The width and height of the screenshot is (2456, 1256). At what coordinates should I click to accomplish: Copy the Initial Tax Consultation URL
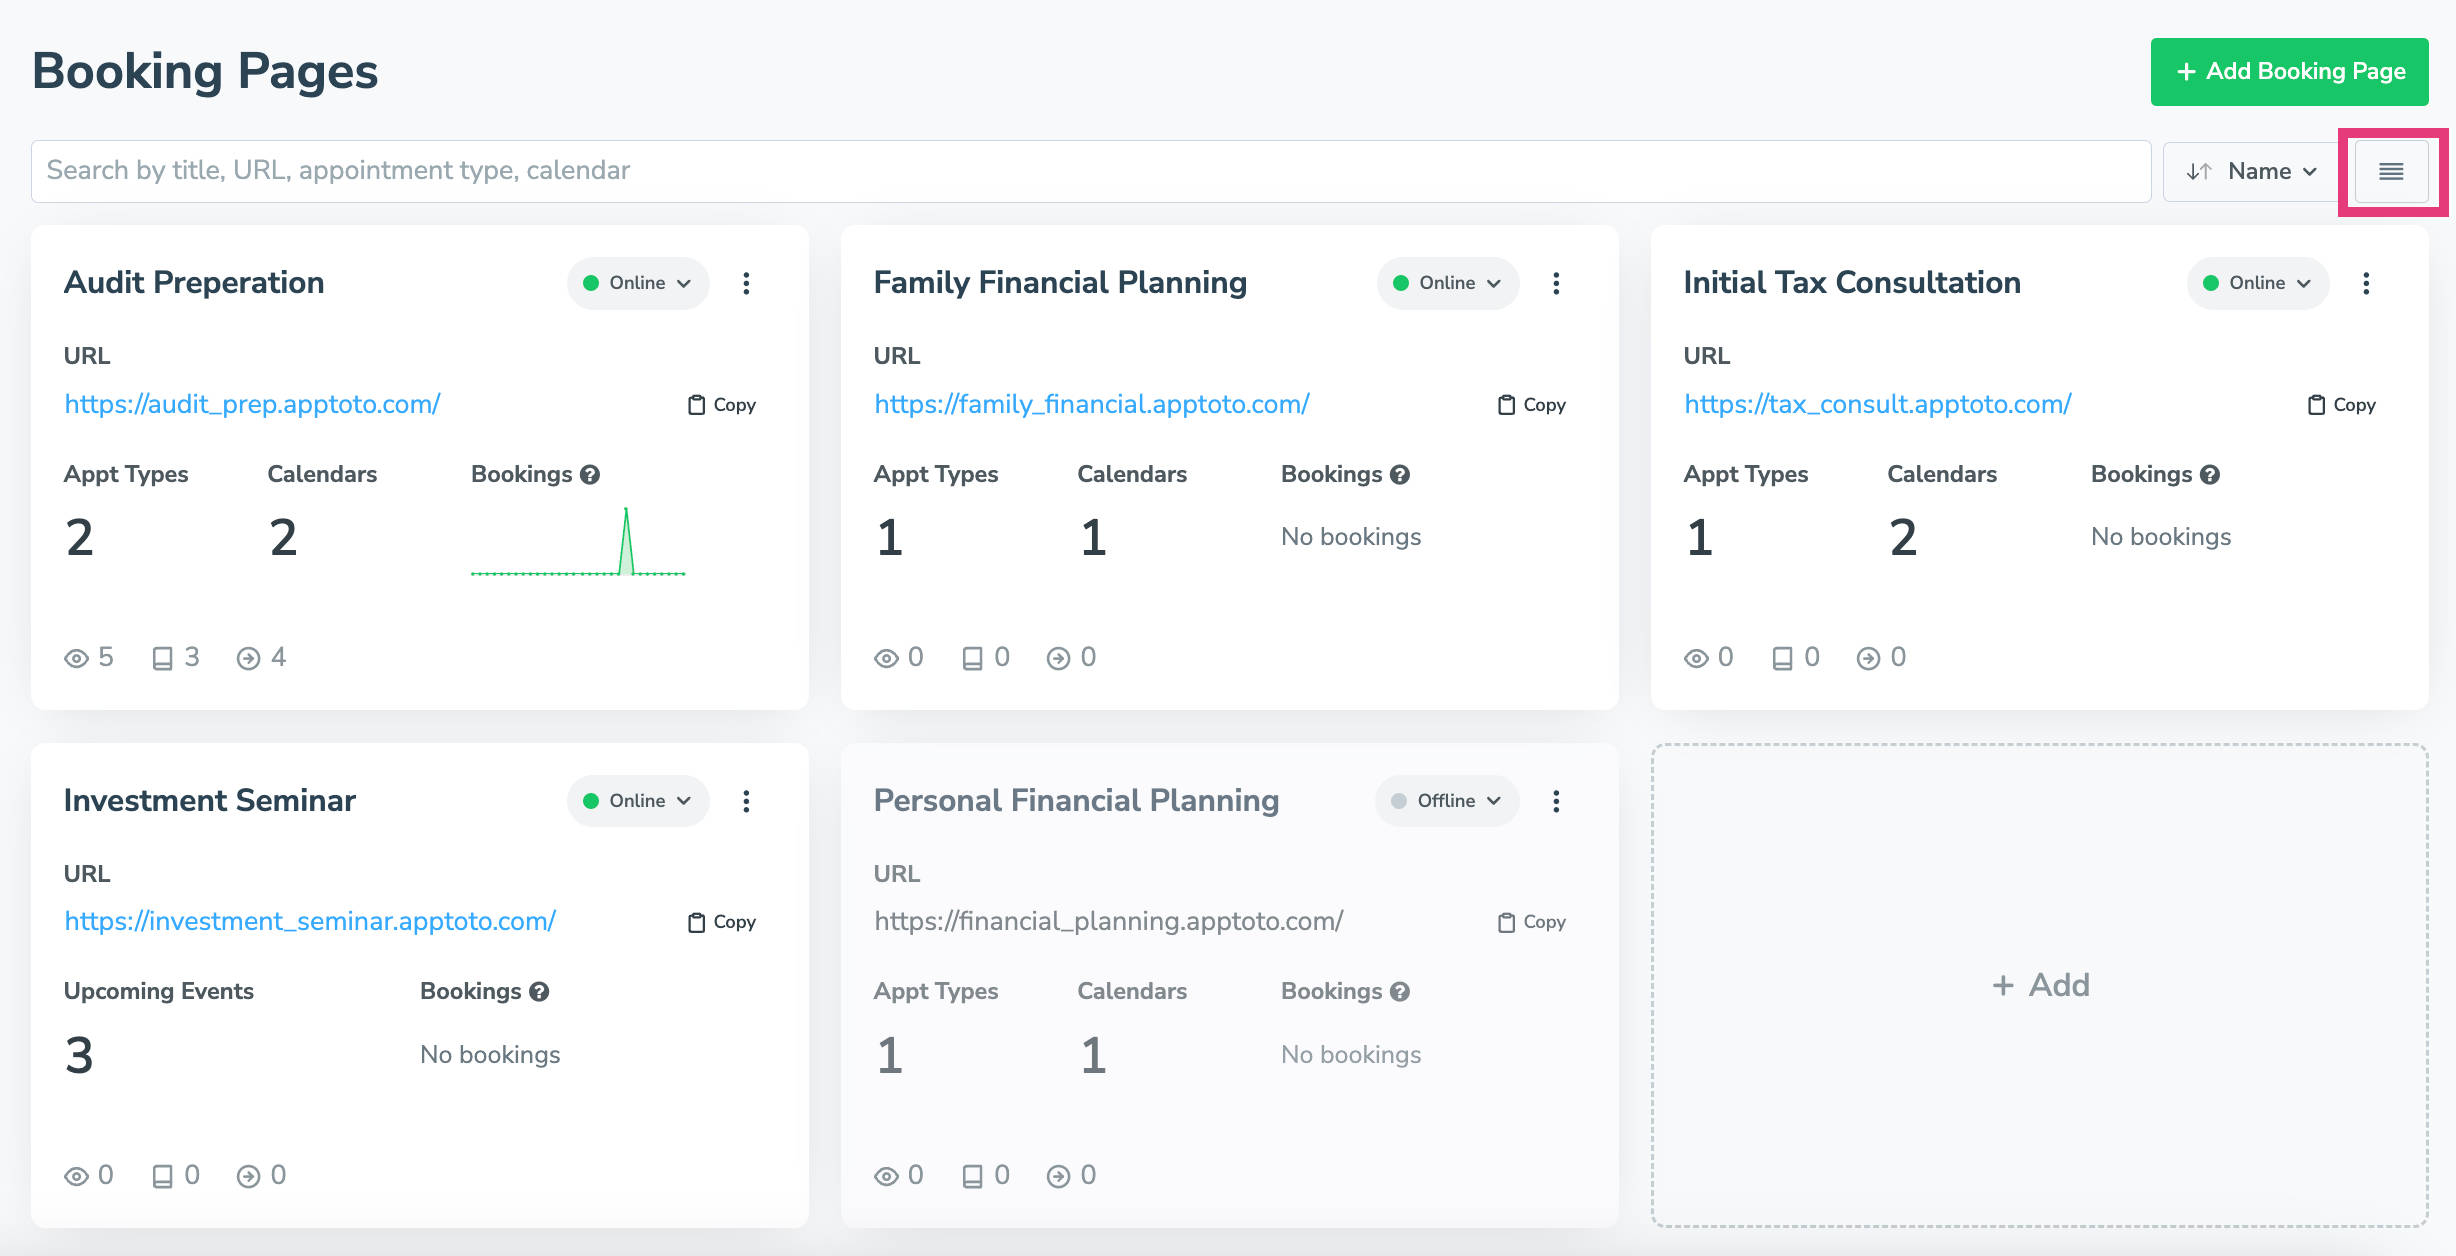coord(2339,404)
